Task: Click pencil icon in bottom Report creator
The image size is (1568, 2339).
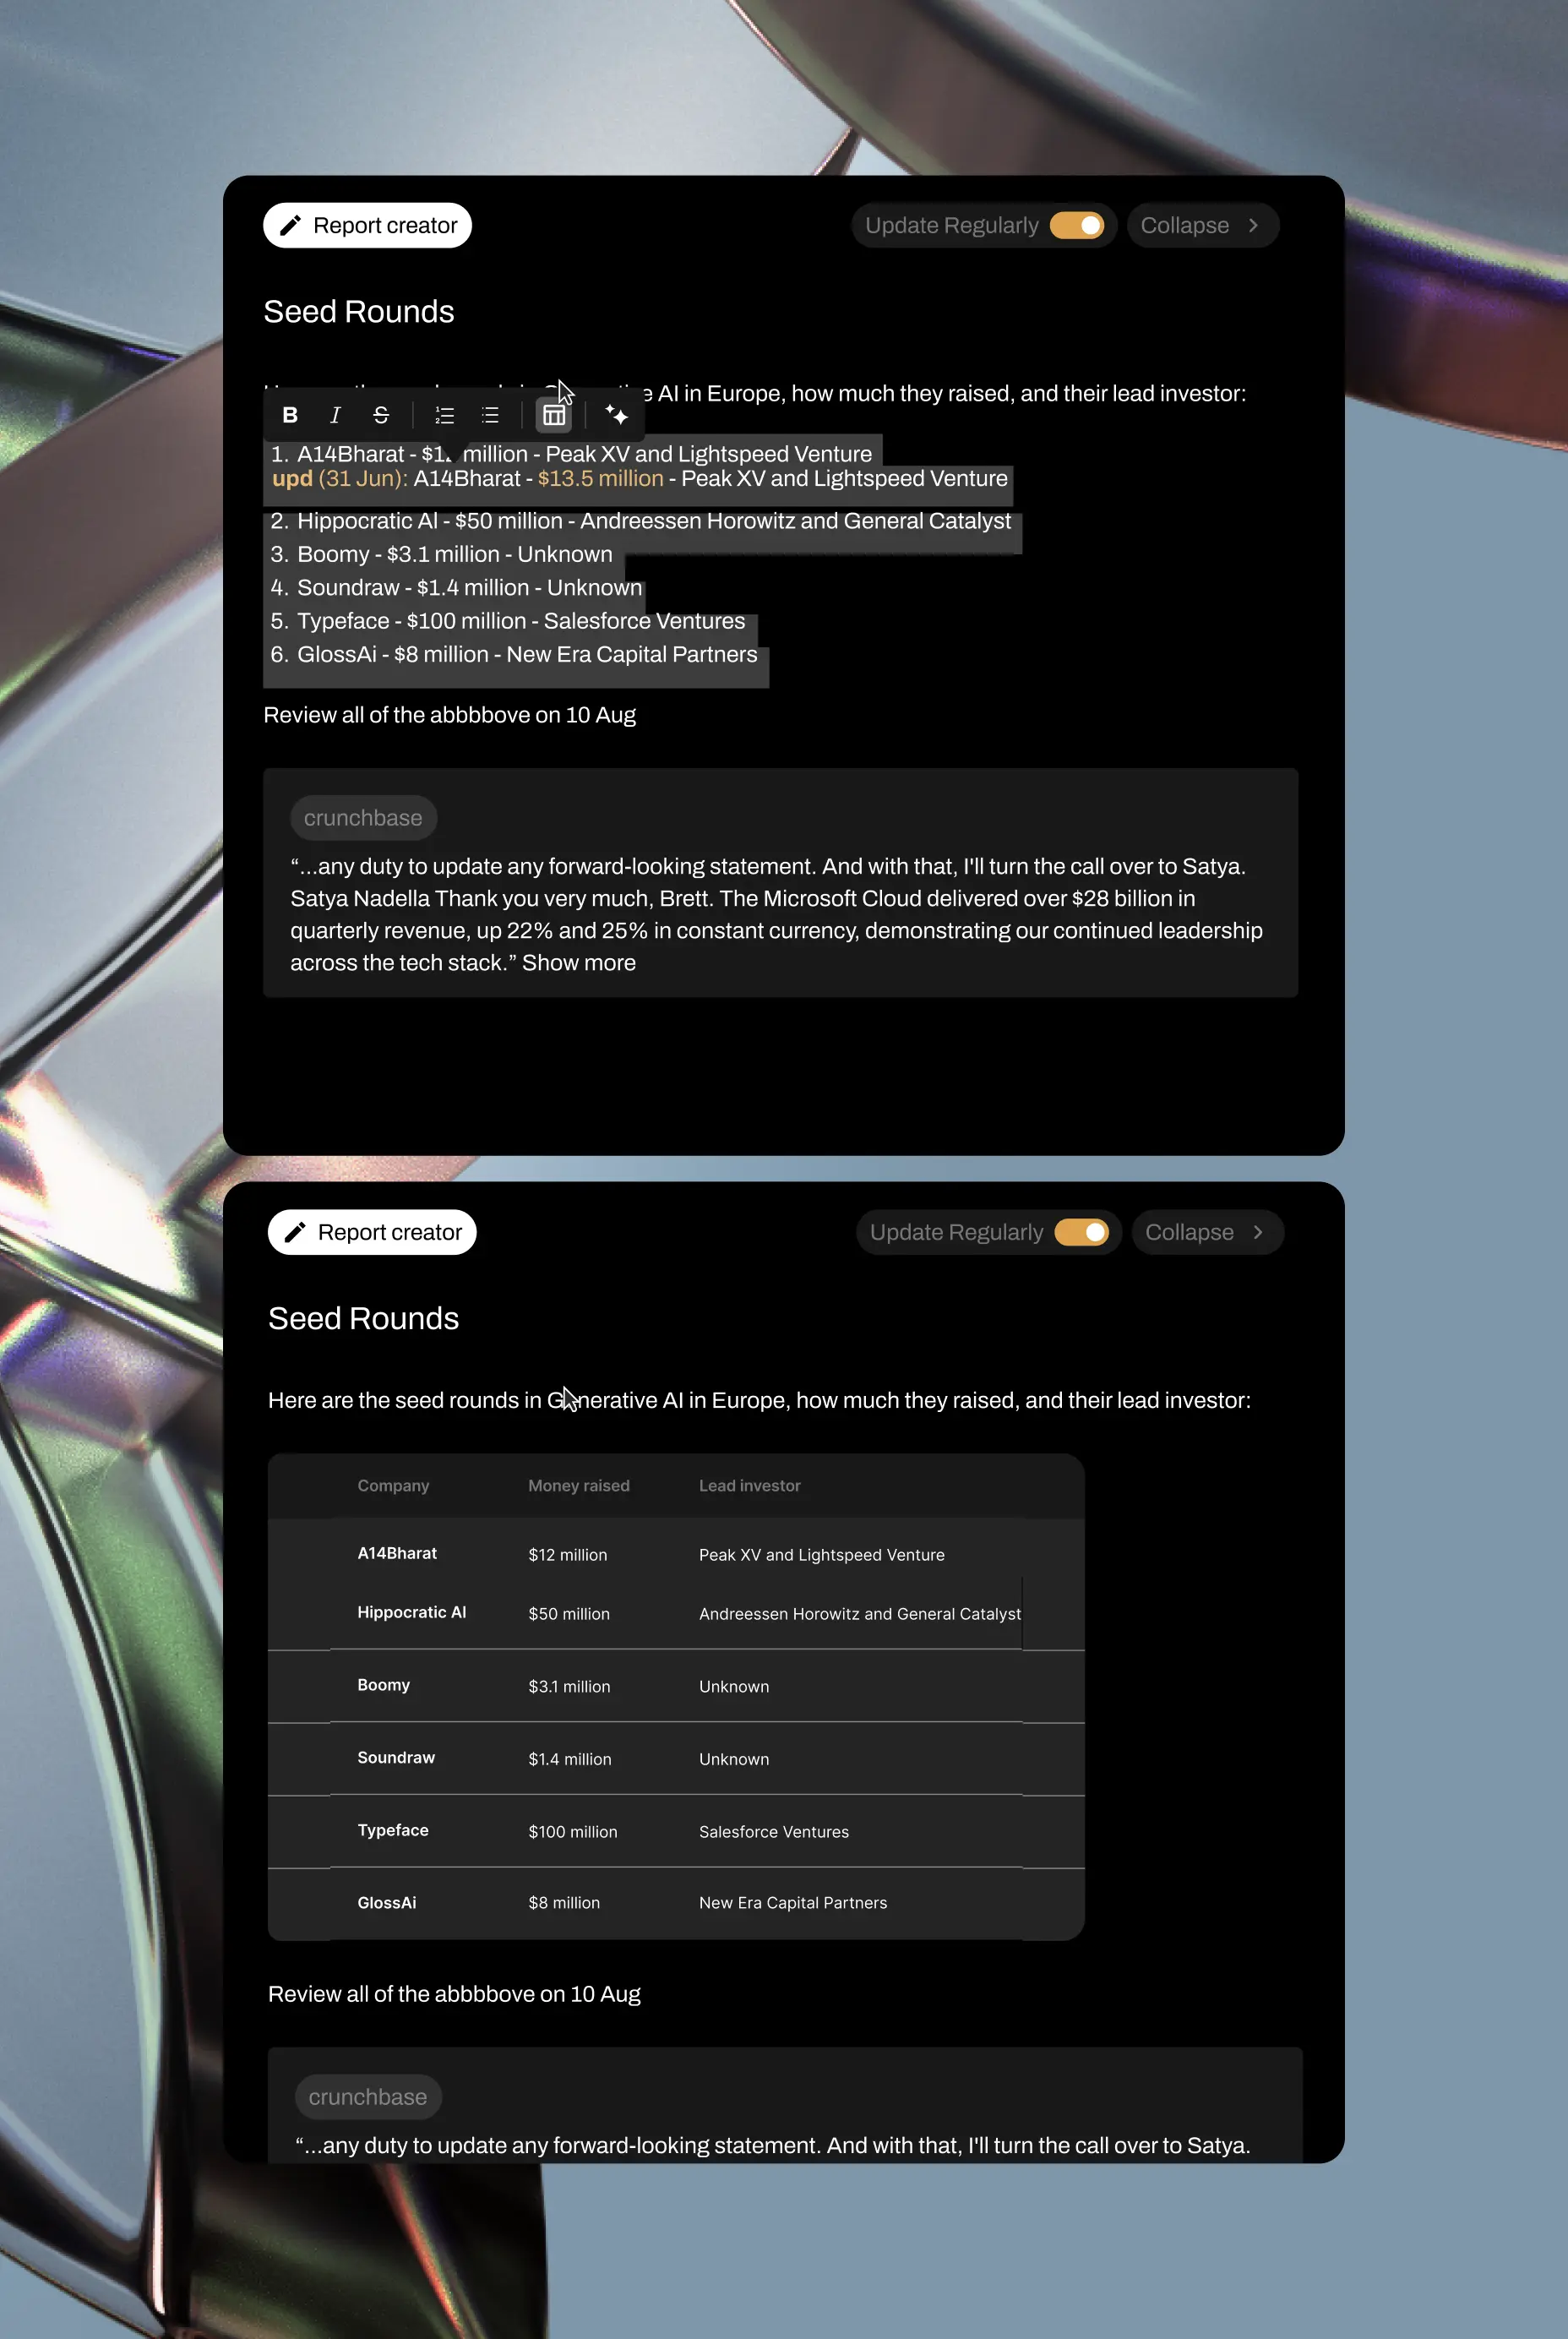Action: (x=295, y=1232)
